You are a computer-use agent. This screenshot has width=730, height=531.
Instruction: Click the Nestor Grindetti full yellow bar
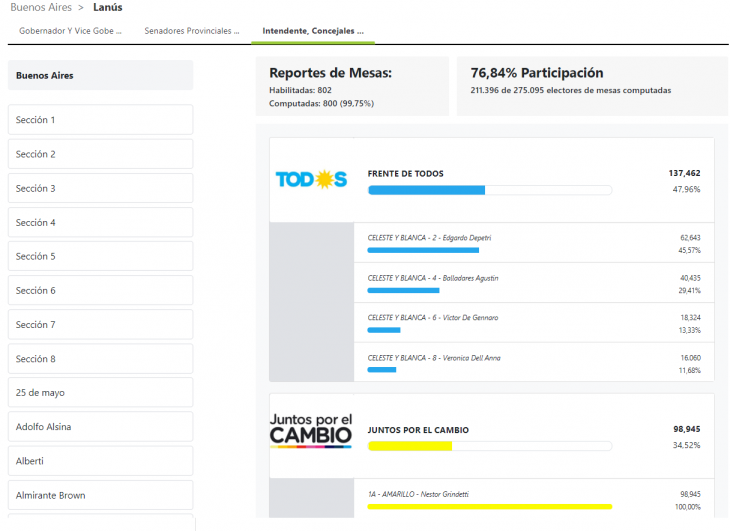[490, 507]
